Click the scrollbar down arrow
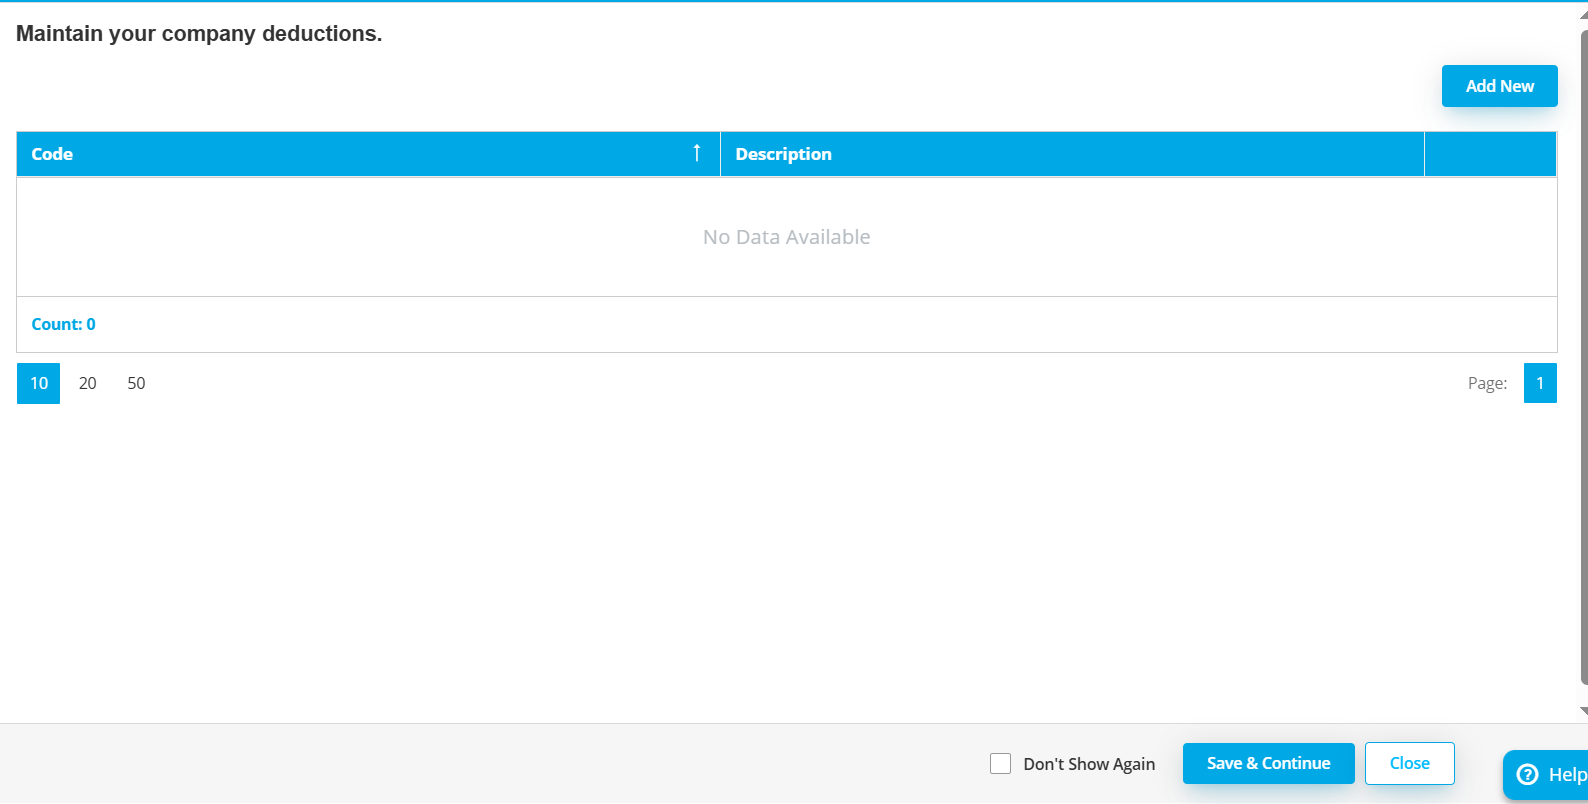 click(x=1583, y=711)
